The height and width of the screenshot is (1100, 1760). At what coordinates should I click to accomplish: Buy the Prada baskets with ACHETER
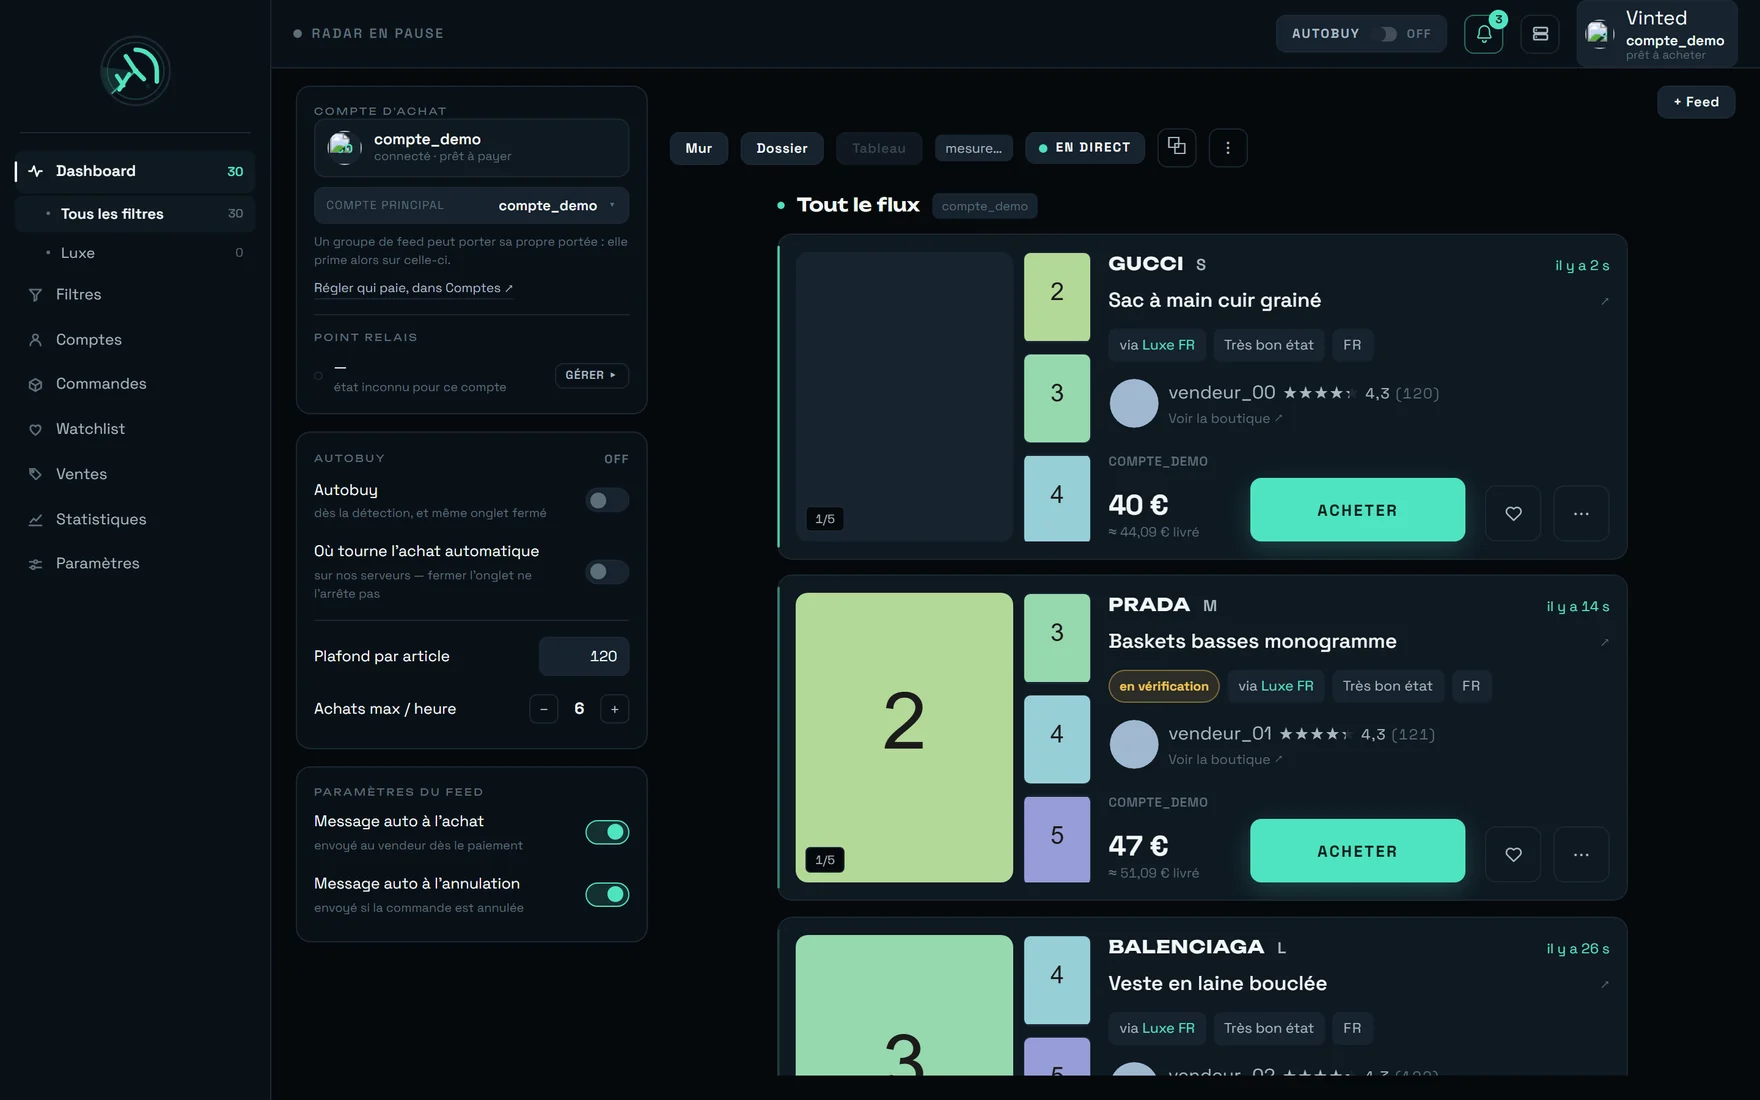[x=1357, y=851]
